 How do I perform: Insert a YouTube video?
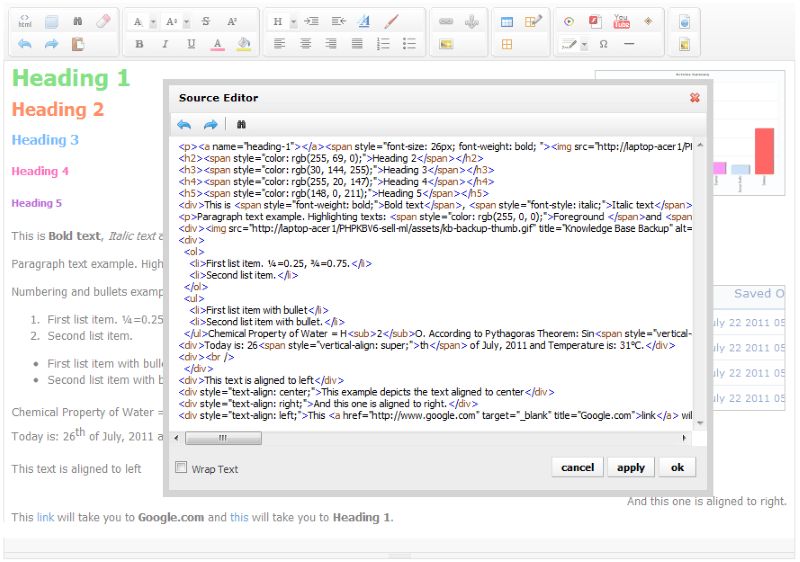pyautogui.click(x=621, y=21)
